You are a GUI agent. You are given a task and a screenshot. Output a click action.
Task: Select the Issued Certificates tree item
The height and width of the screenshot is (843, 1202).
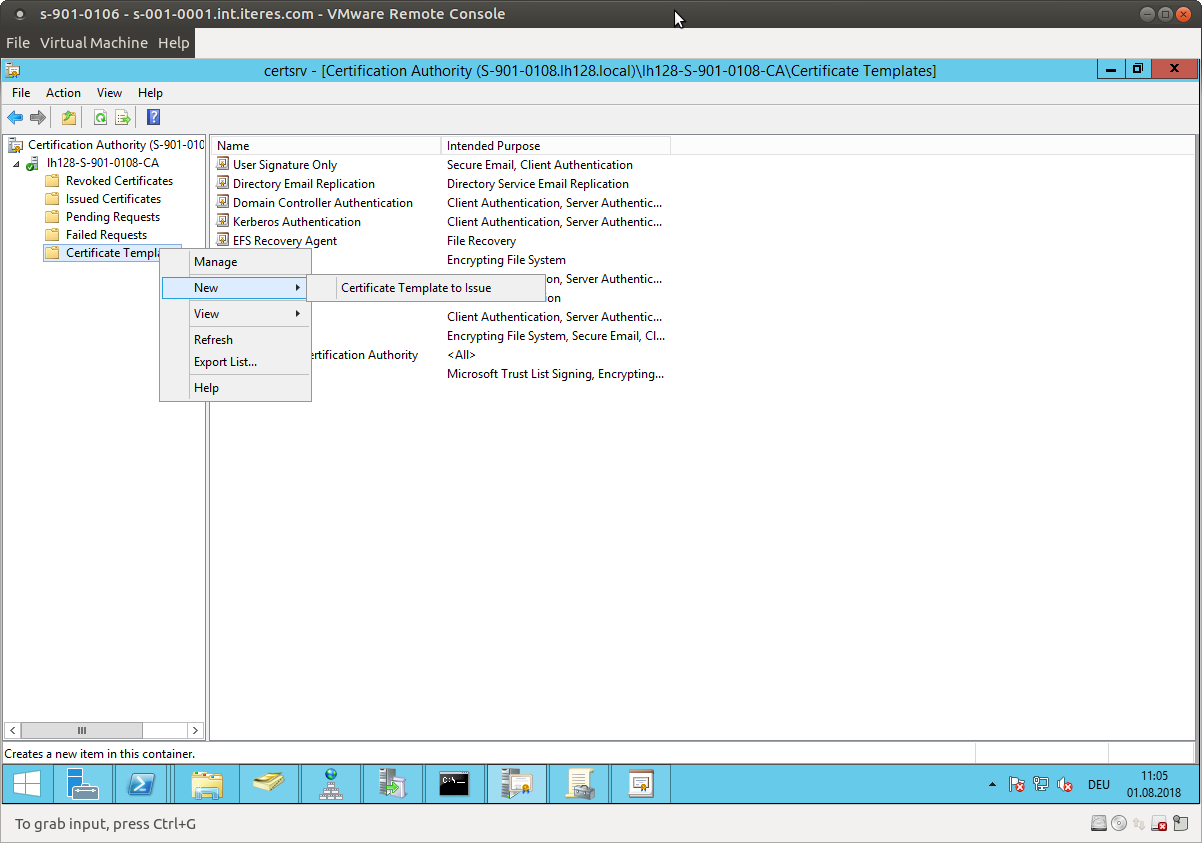(113, 199)
